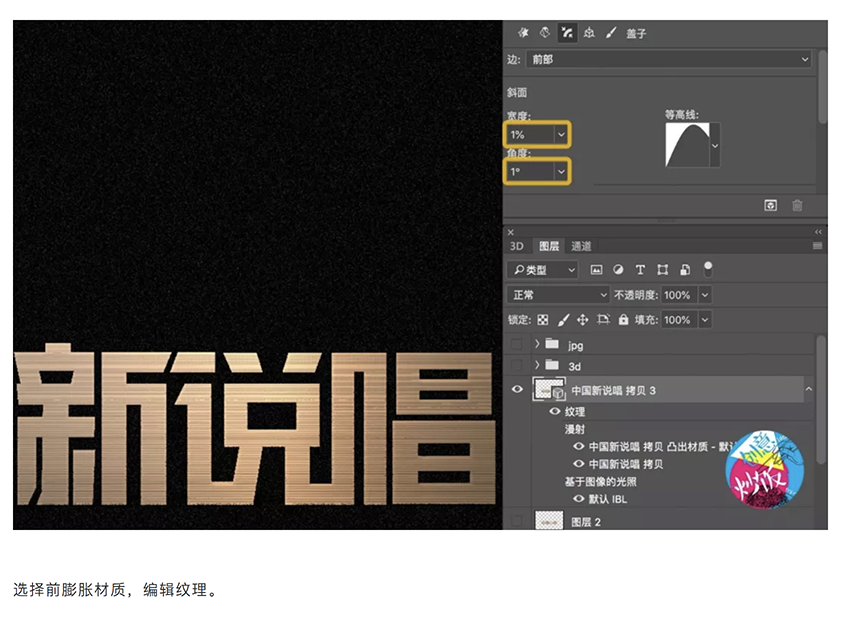Open the 宽度 1% dropdown arrow
Screen dimensions: 844x627
click(561, 135)
